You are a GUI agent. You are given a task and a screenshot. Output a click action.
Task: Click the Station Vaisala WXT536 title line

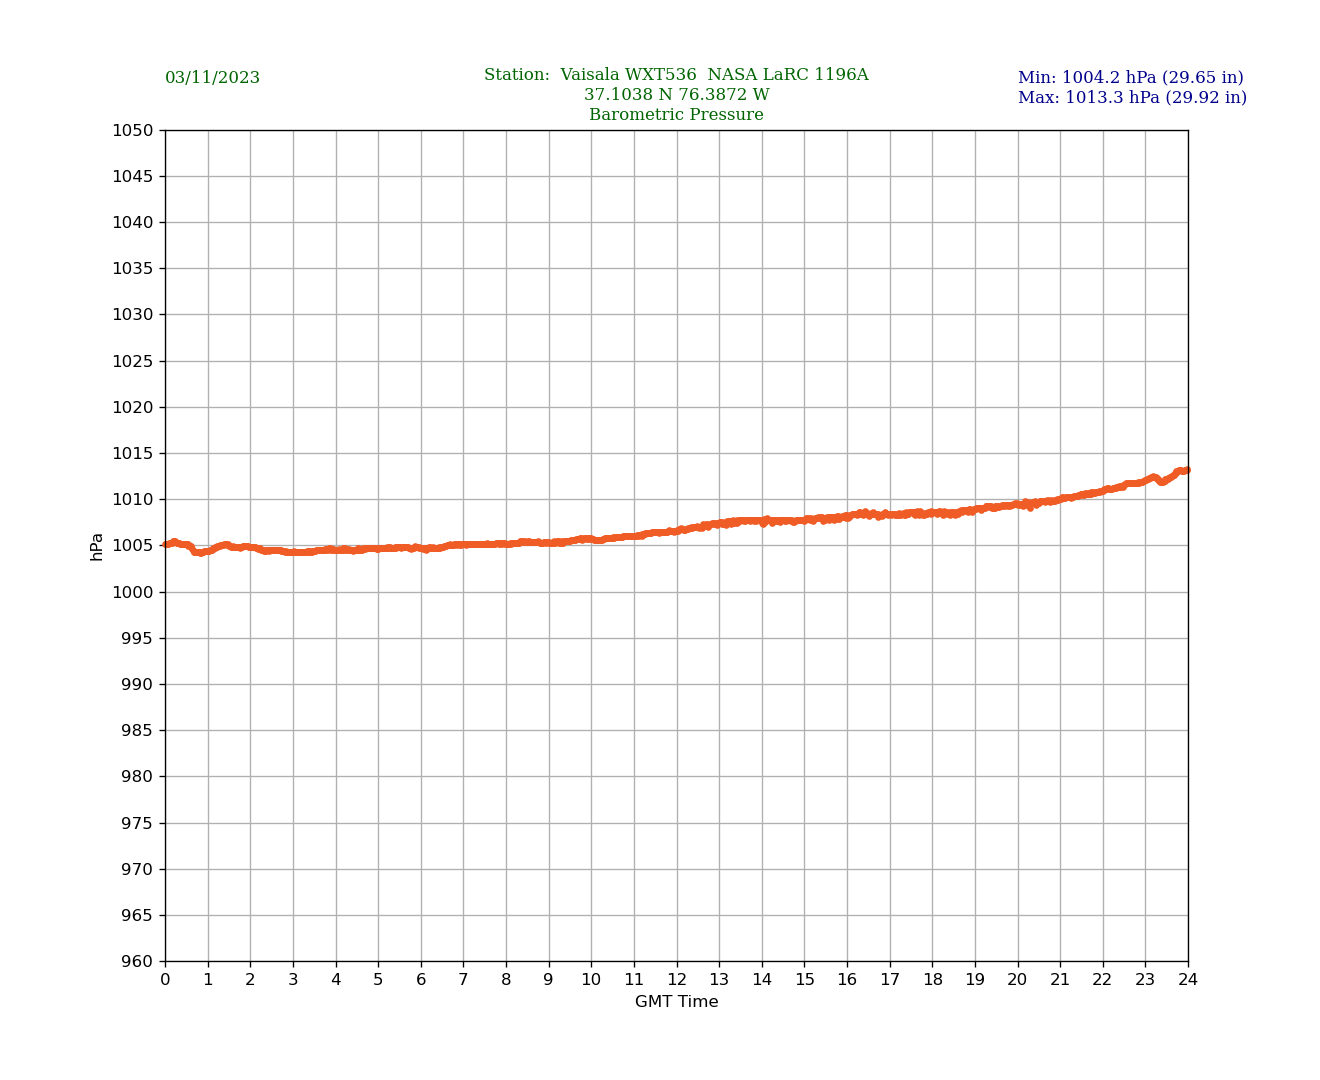676,75
